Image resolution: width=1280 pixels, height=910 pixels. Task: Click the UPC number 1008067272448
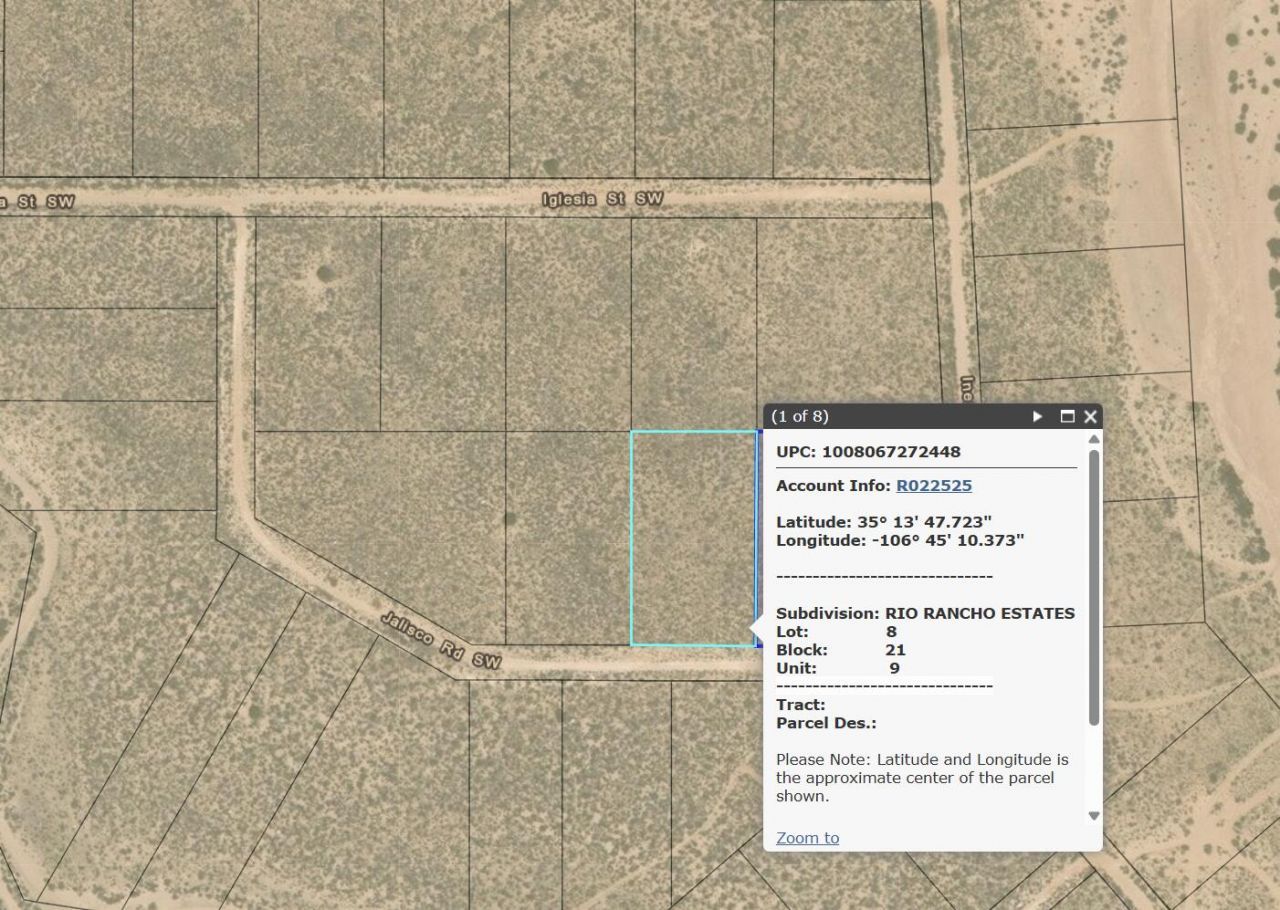tap(890, 452)
